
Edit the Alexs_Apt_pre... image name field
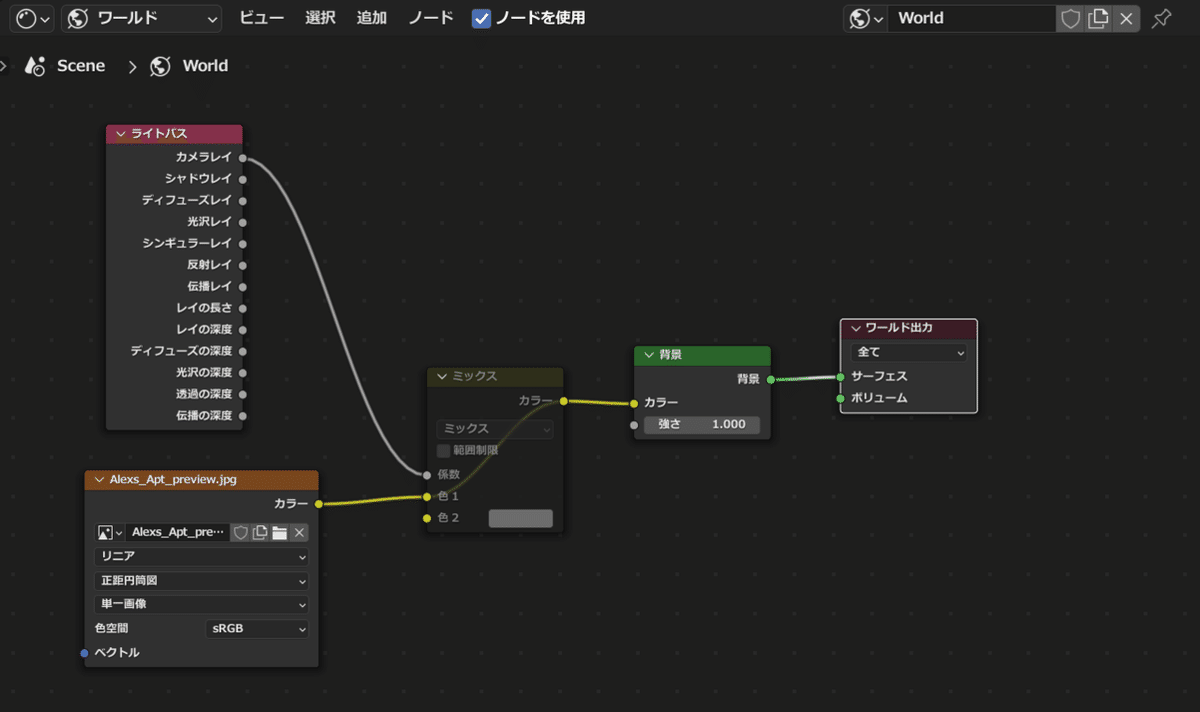tap(178, 533)
